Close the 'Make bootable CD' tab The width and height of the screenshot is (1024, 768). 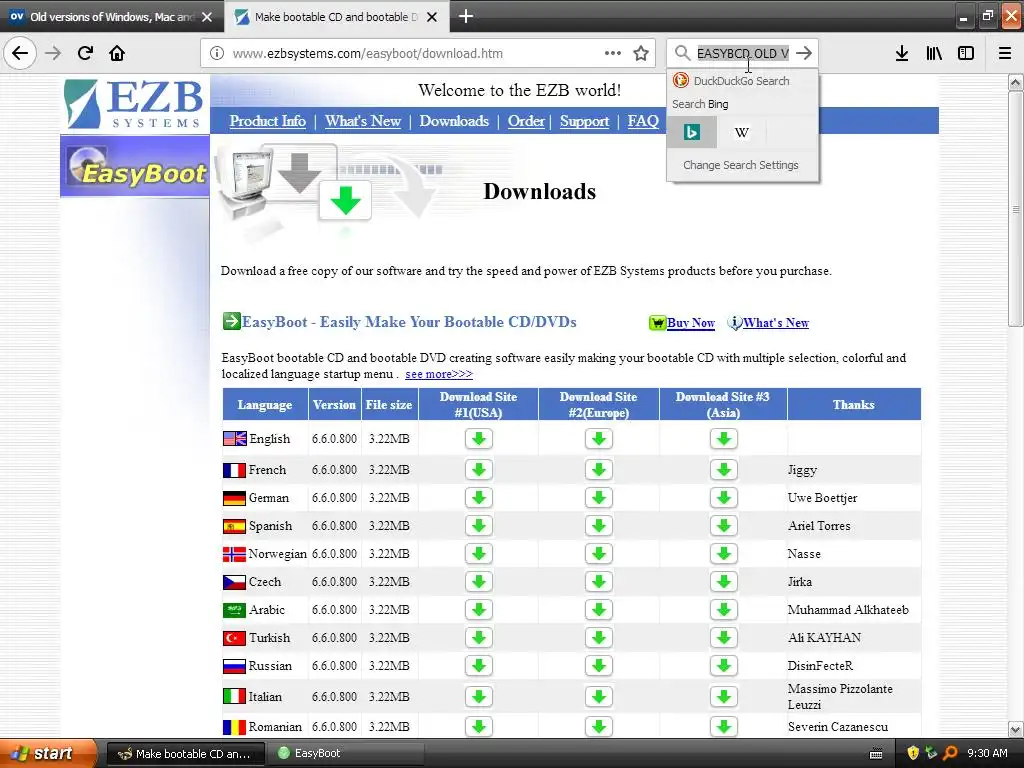point(432,17)
